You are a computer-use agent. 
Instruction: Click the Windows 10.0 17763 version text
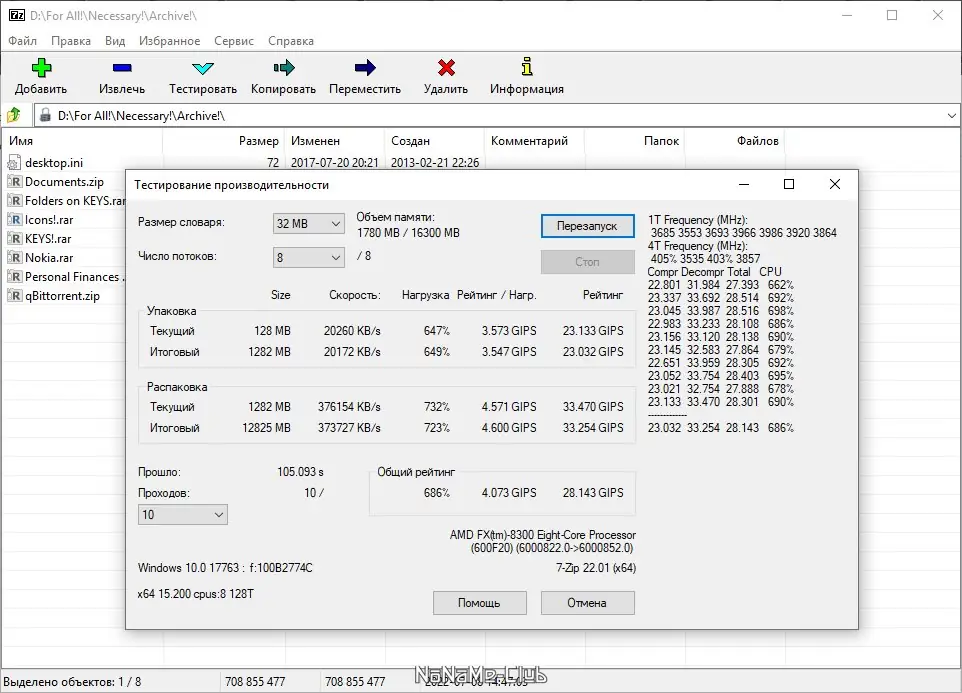coord(225,568)
